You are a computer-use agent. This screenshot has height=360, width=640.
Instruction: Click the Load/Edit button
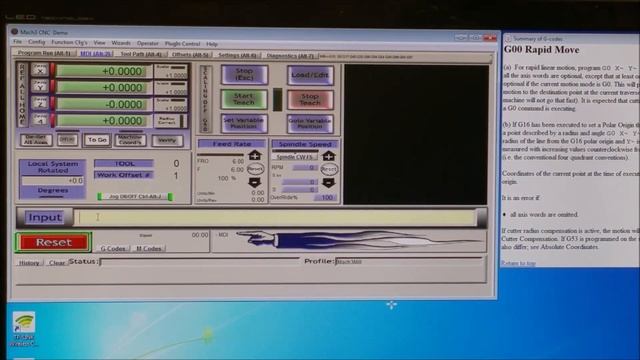pos(310,75)
